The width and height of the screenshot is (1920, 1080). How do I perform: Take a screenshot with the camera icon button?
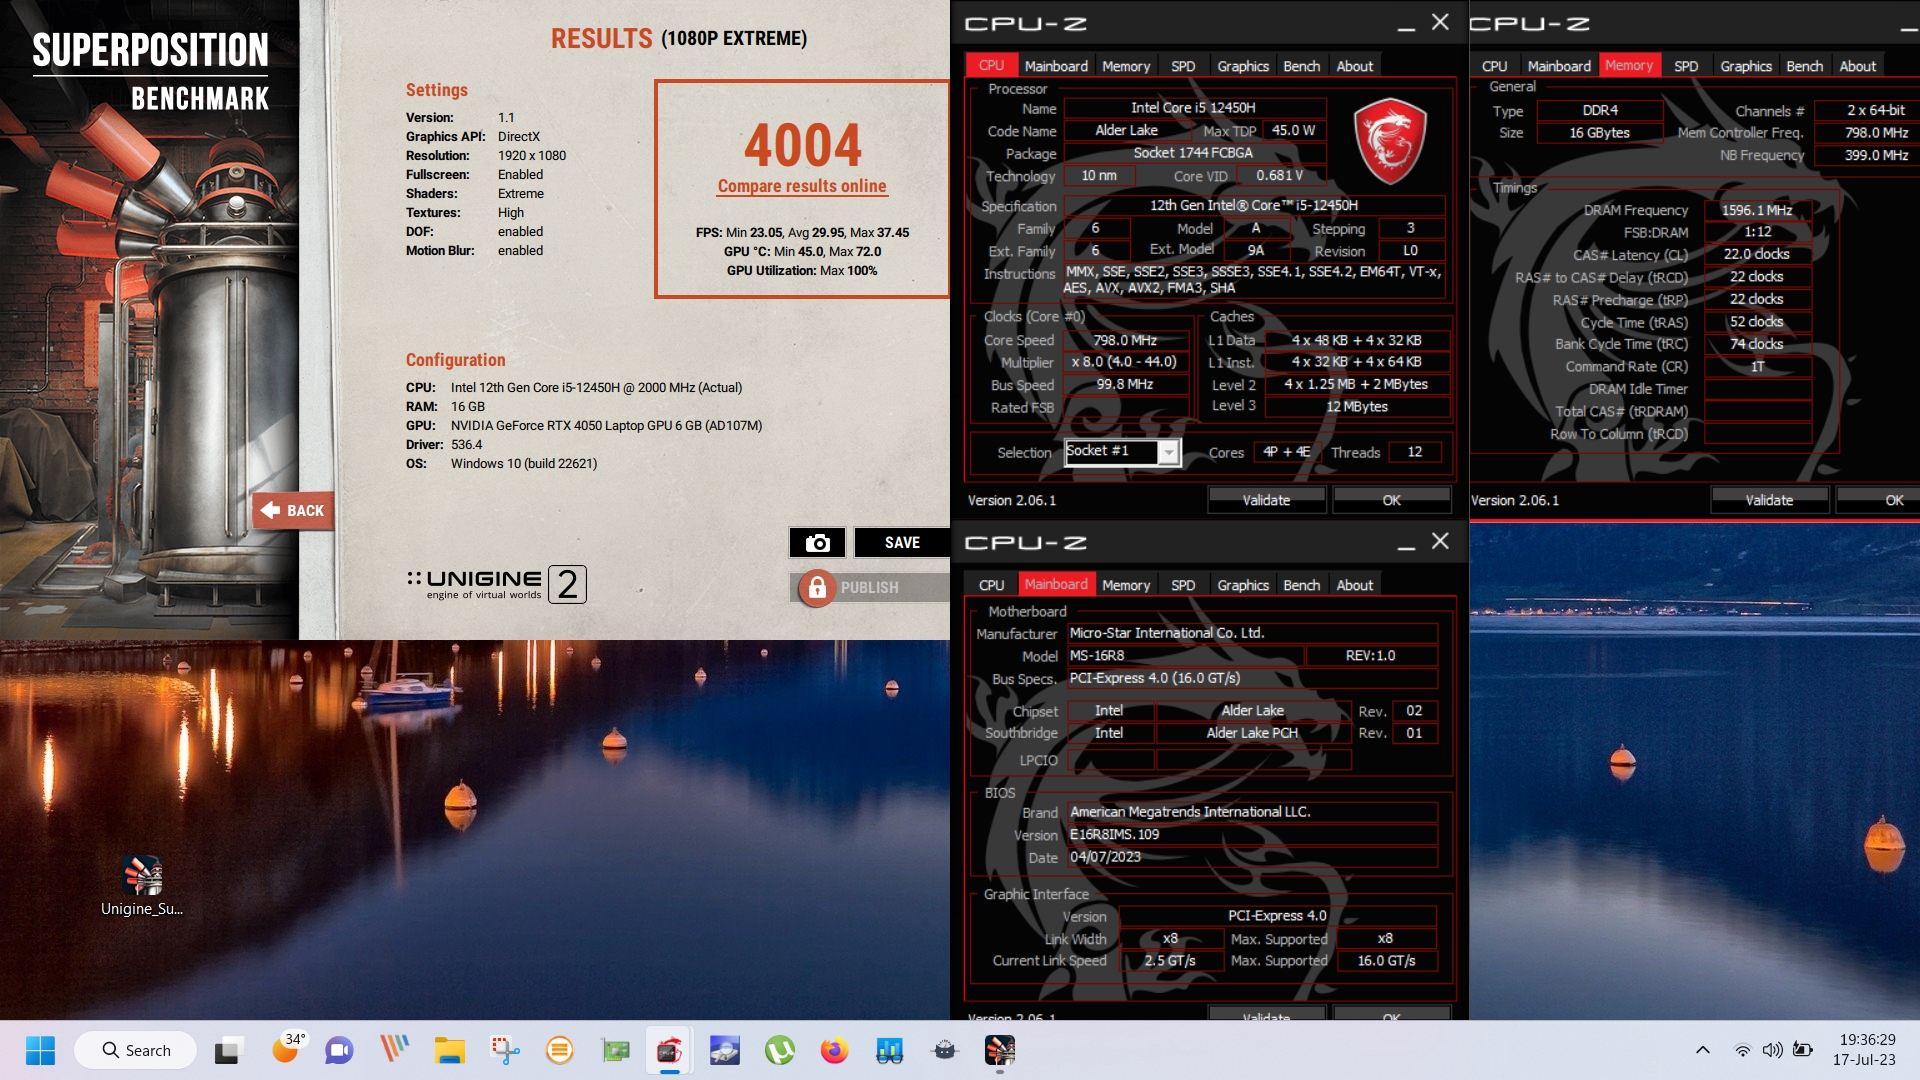click(x=817, y=542)
